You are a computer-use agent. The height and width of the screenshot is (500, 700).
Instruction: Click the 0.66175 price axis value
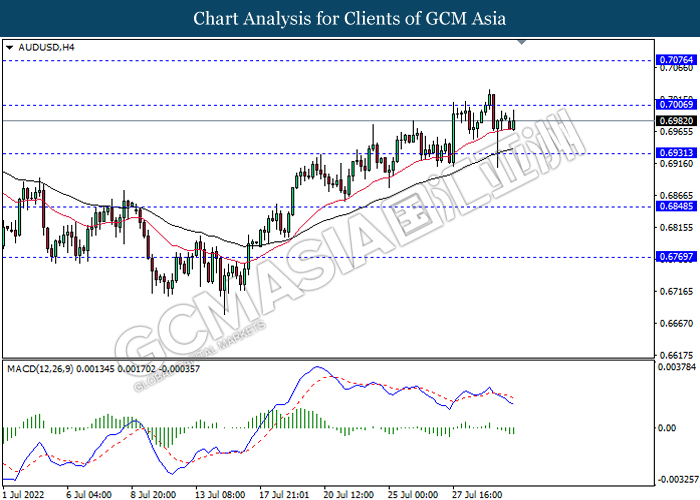[x=677, y=355]
